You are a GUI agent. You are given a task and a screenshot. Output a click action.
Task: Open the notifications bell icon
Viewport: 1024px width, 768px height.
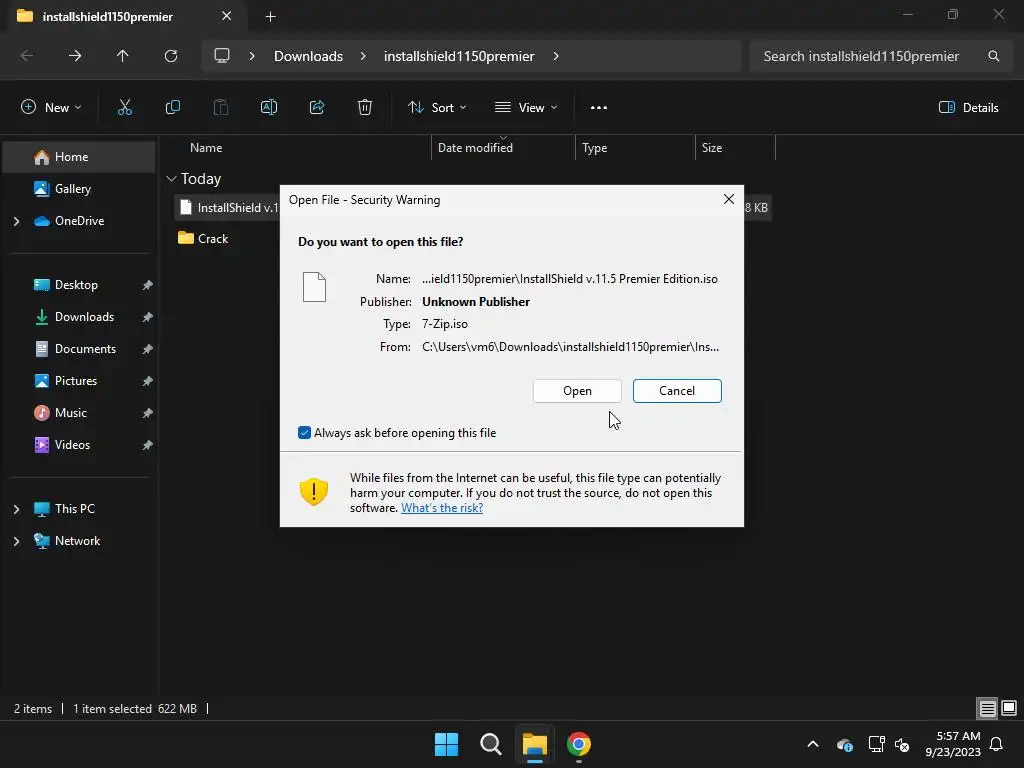tap(997, 744)
